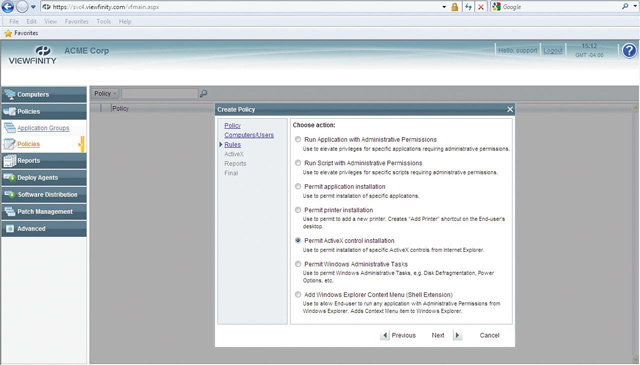Open the Policy filter dropdown
Screen dimensions: 640x365
click(x=105, y=93)
